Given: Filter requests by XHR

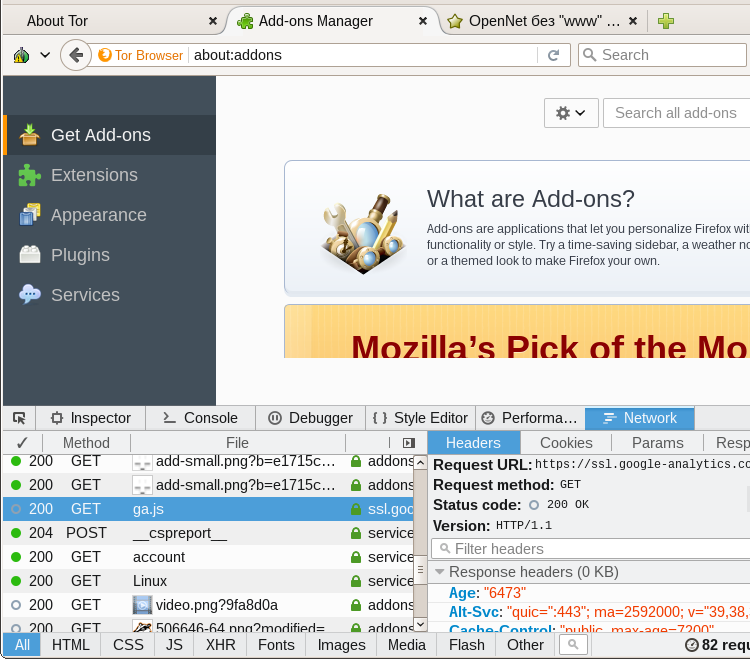Looking at the screenshot, I should click(221, 645).
